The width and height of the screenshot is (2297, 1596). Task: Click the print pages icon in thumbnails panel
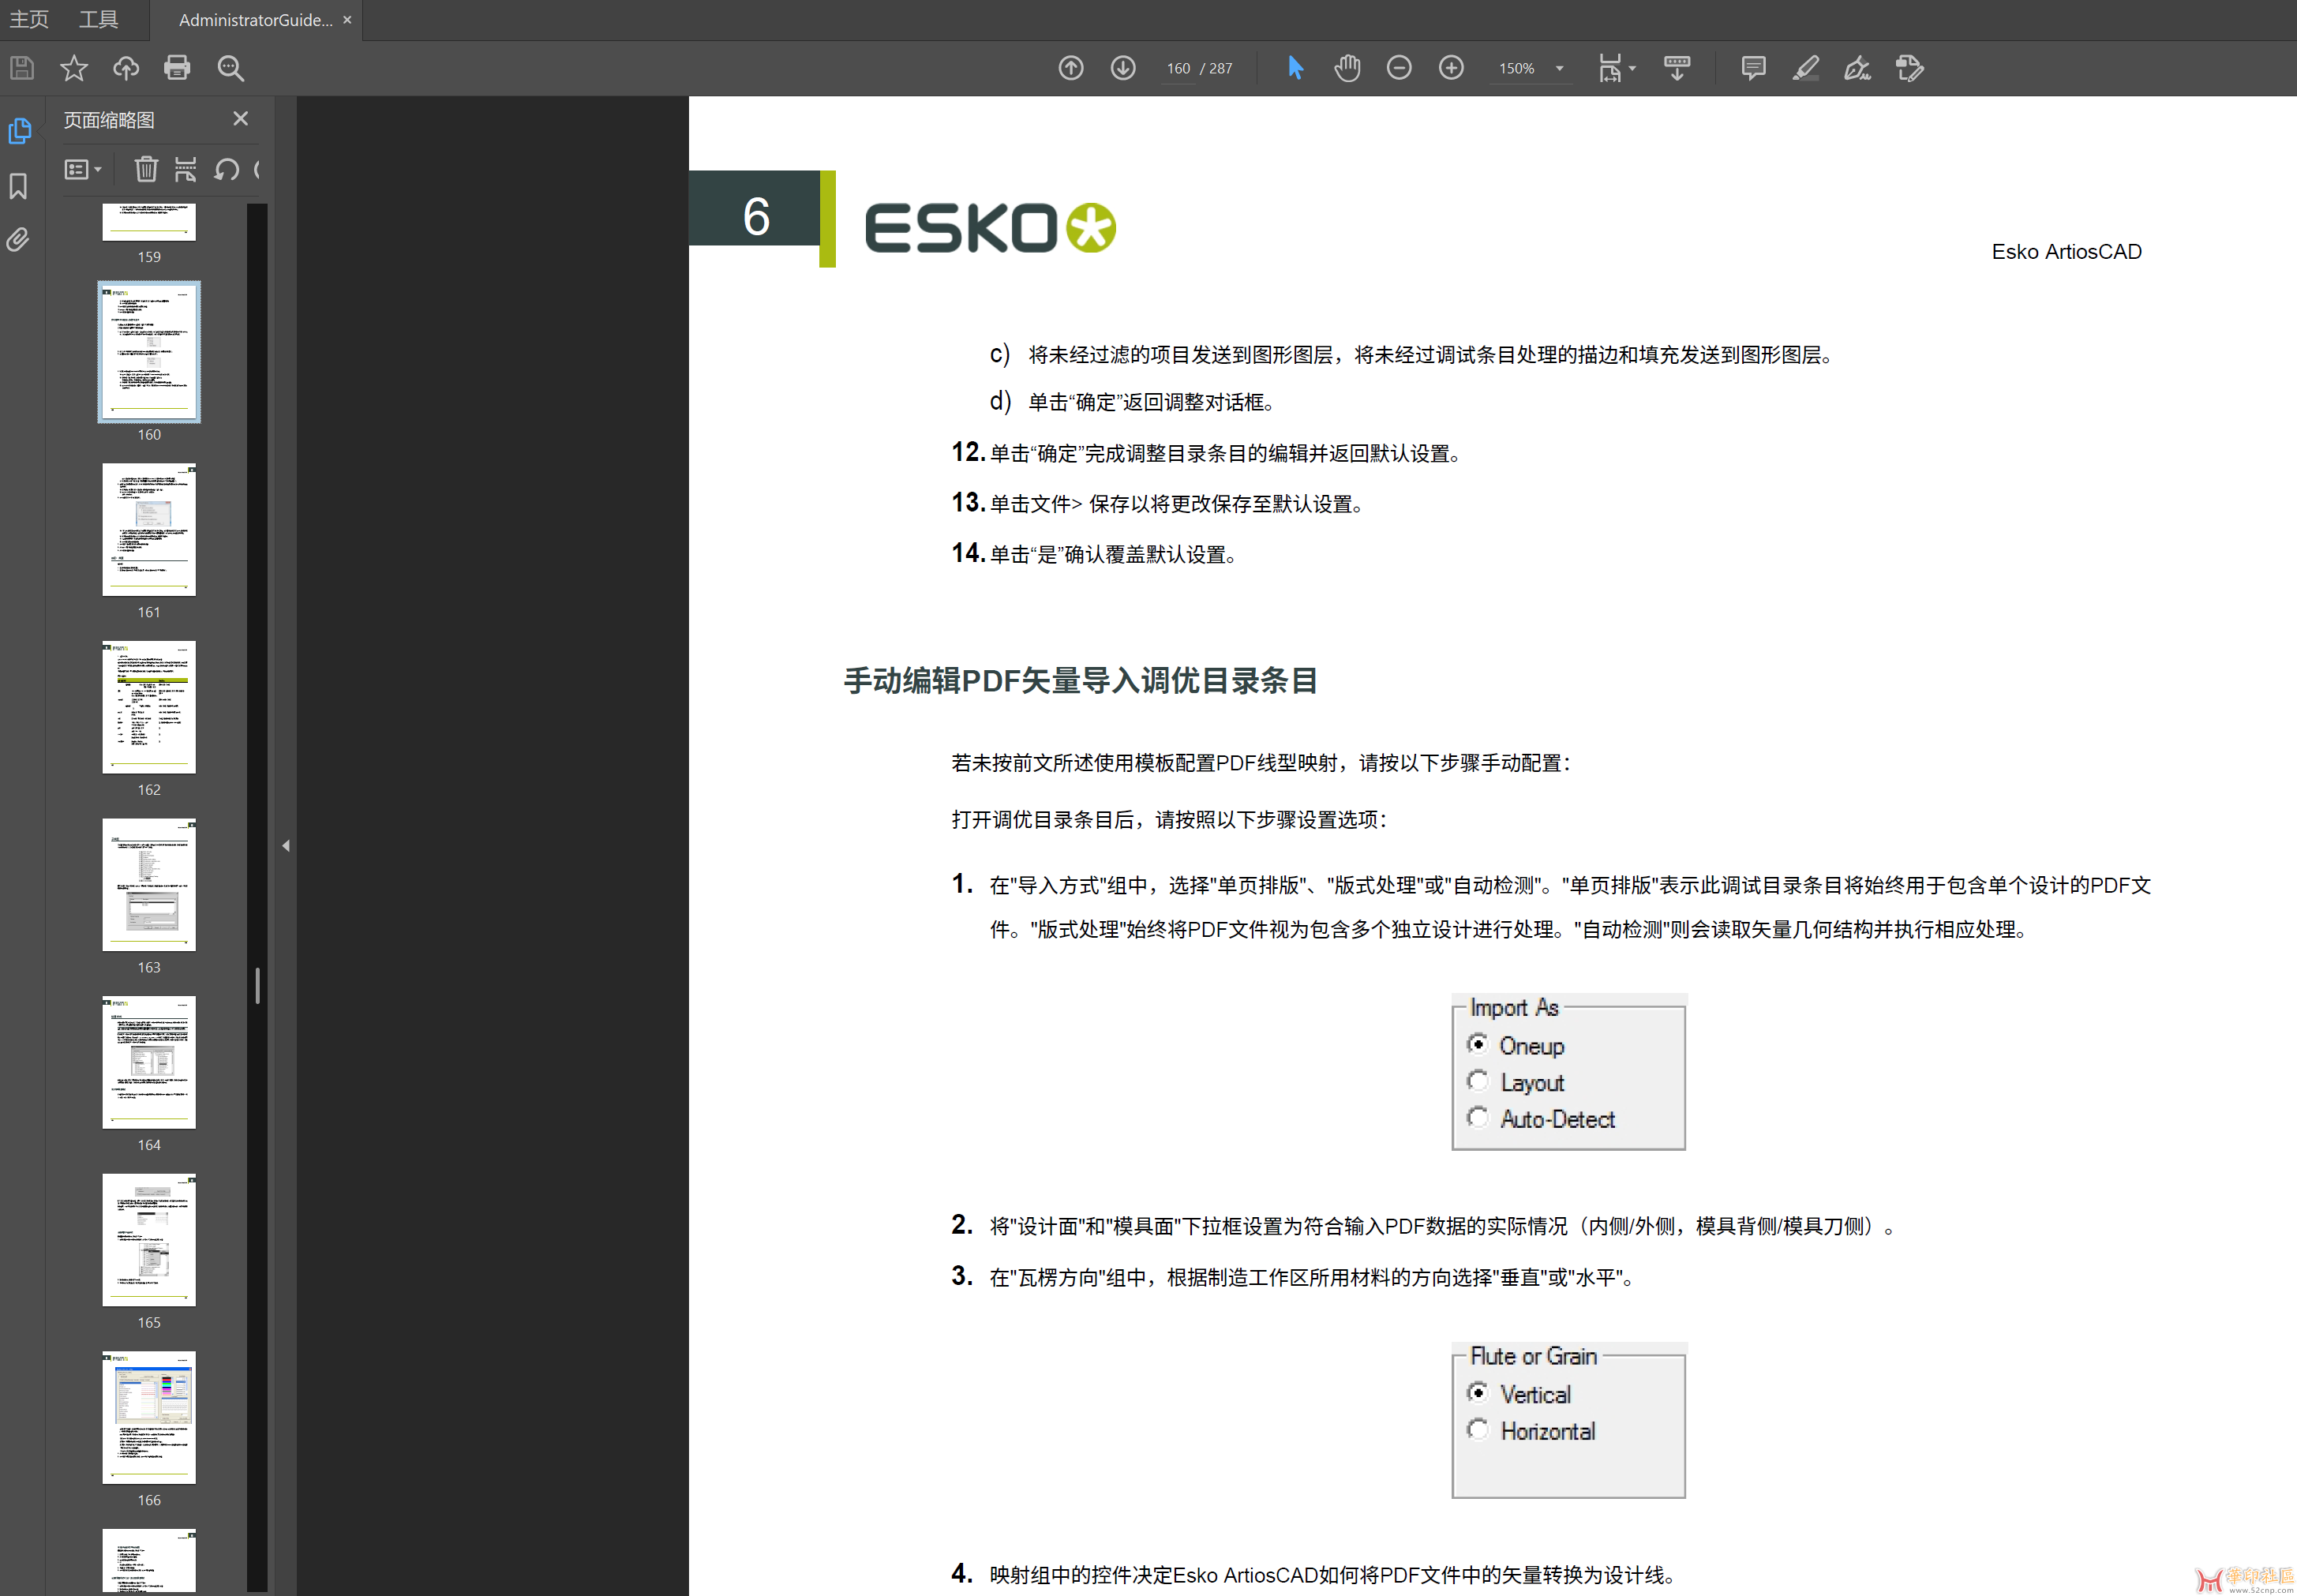(x=186, y=169)
